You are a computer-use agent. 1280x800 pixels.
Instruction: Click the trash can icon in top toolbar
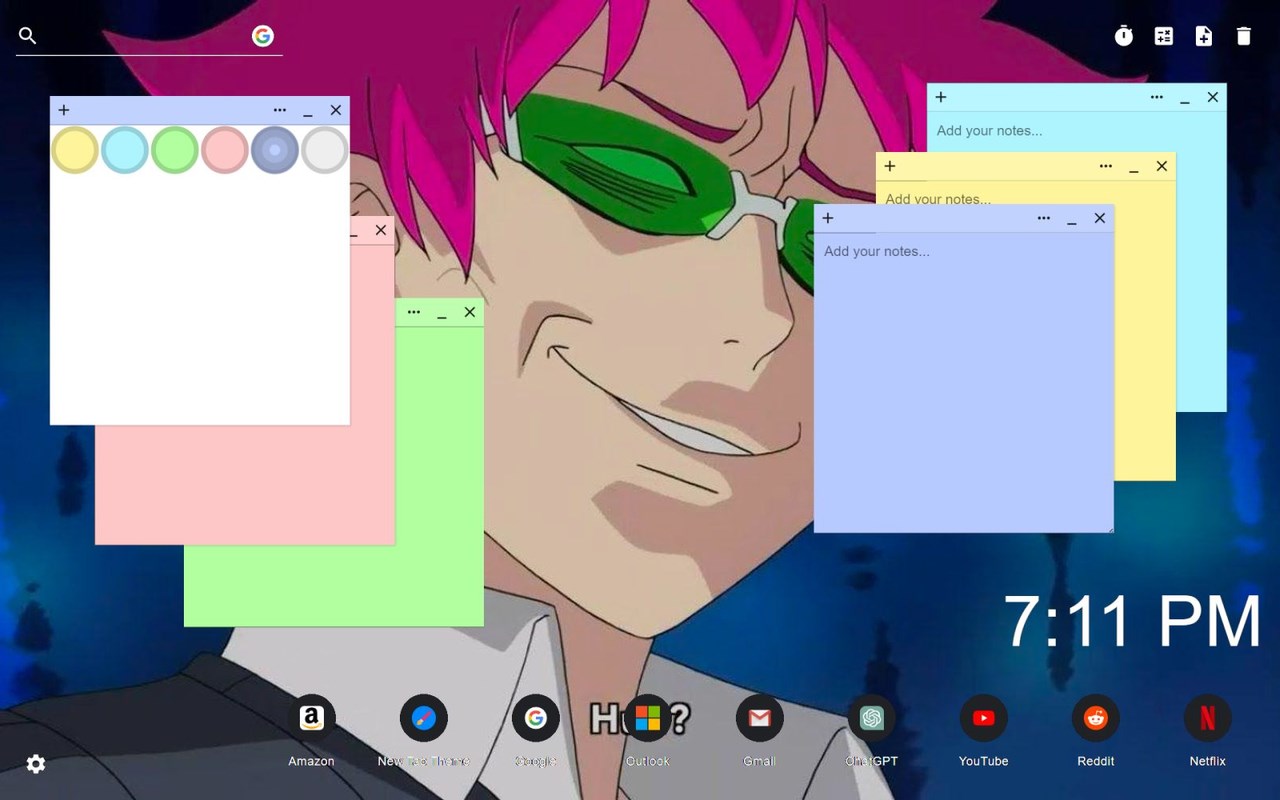1244,36
